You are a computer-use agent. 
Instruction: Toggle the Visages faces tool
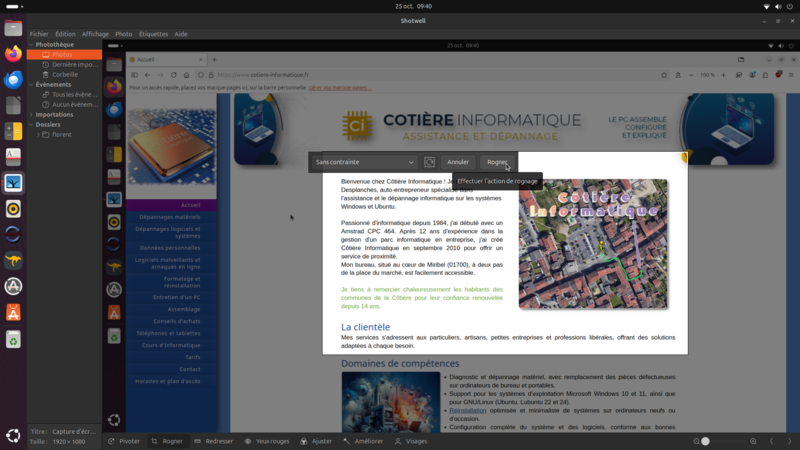[411, 441]
